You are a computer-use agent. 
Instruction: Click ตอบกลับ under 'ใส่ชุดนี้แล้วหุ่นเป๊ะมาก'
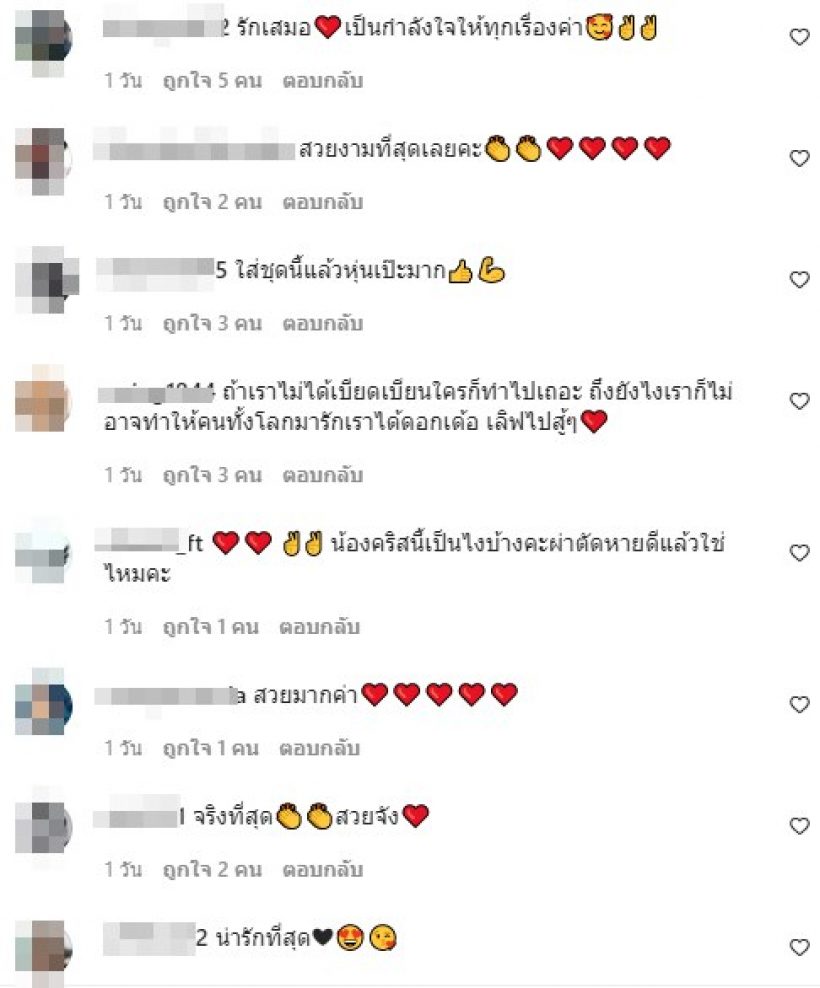[x=323, y=323]
